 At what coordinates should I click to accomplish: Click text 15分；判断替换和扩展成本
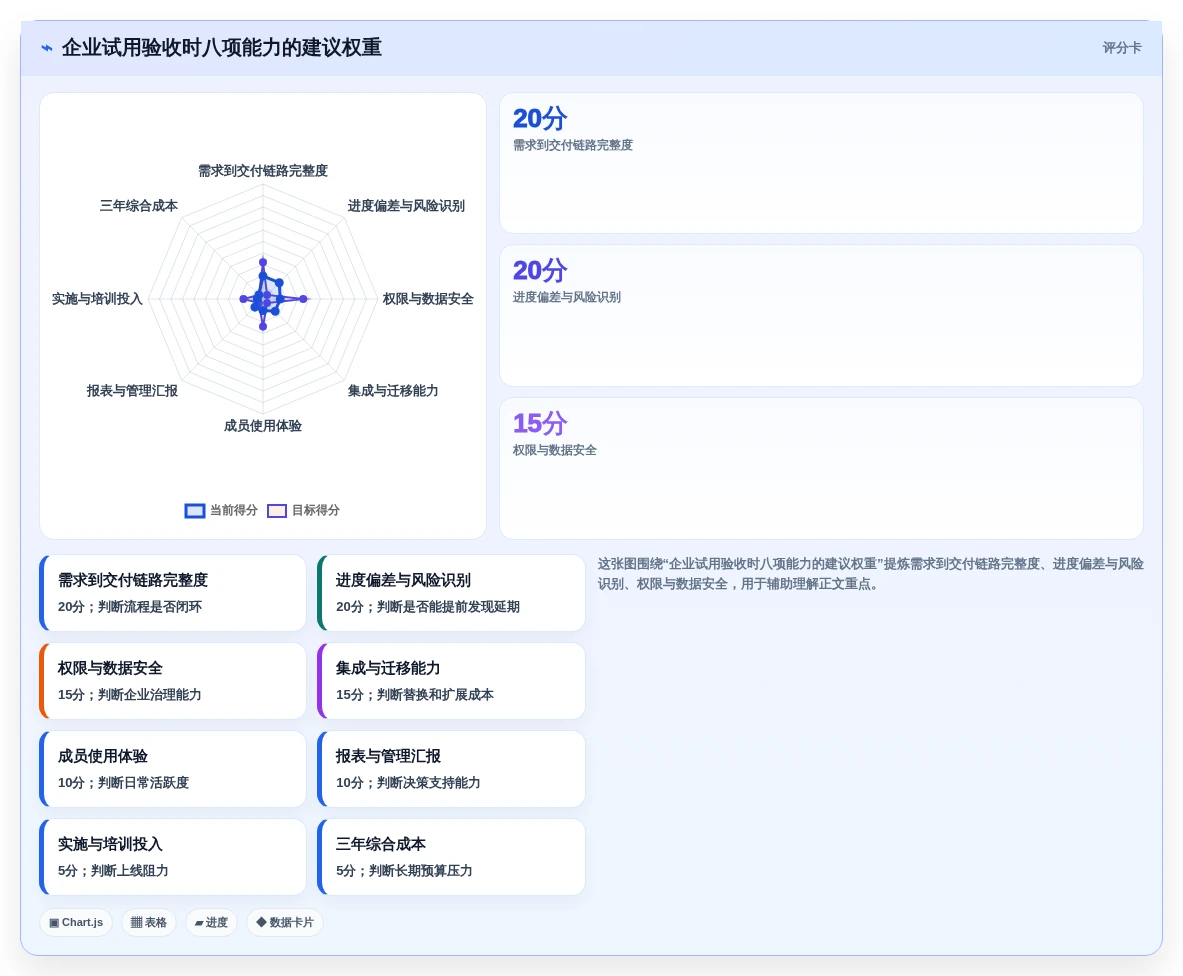coord(414,695)
